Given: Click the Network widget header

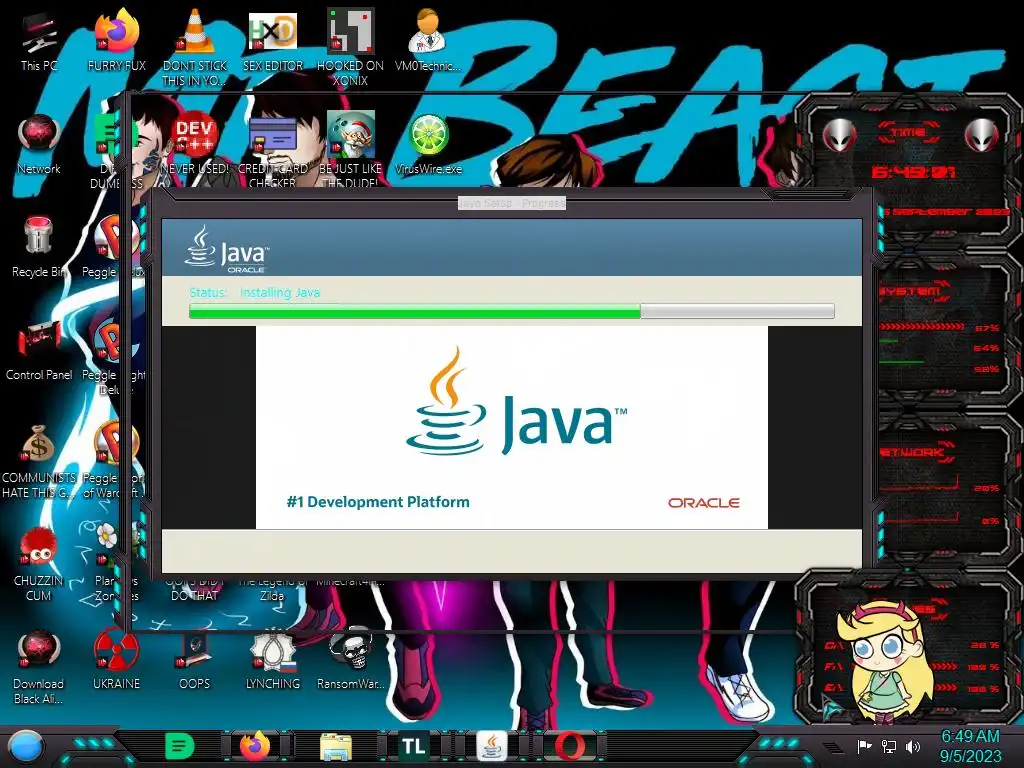Looking at the screenshot, I should click(x=914, y=452).
